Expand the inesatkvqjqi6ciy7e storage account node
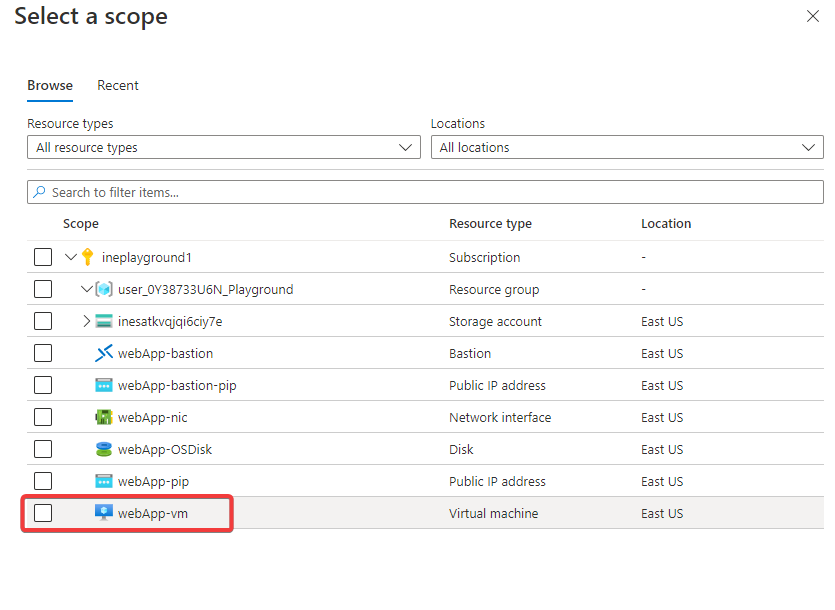Image resolution: width=835 pixels, height=610 pixels. tap(87, 321)
